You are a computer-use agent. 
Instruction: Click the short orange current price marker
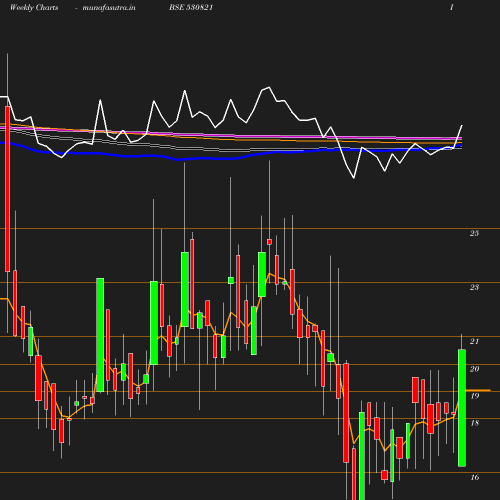[478, 390]
